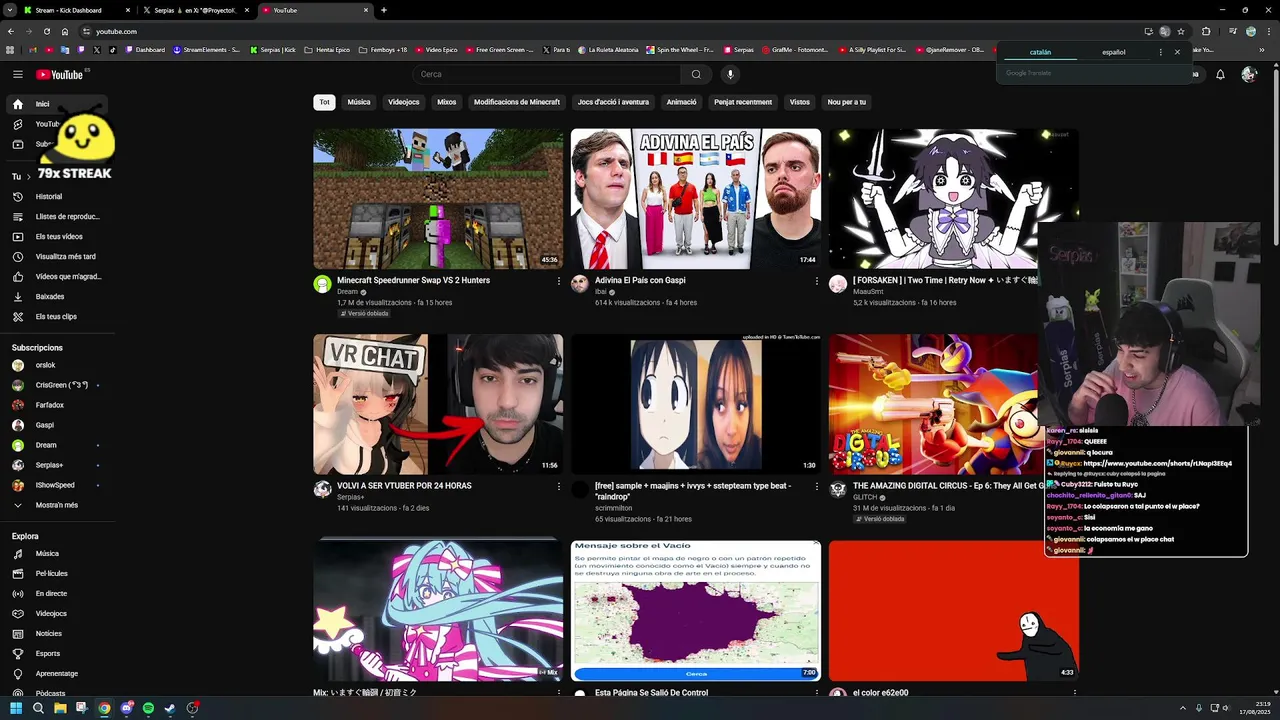
Task: Open the StreamElements bookmark
Action: point(207,49)
